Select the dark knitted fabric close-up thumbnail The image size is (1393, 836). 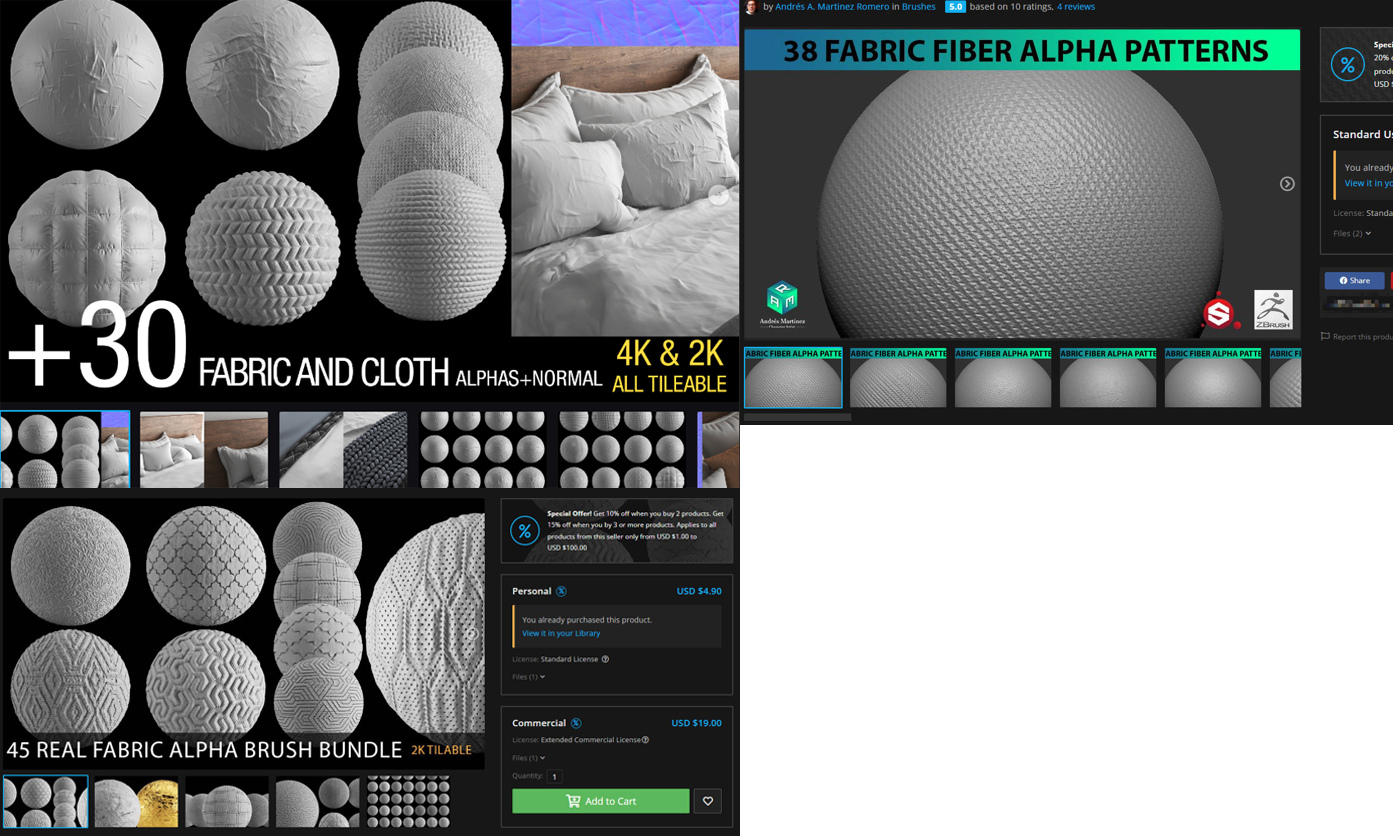[x=343, y=449]
